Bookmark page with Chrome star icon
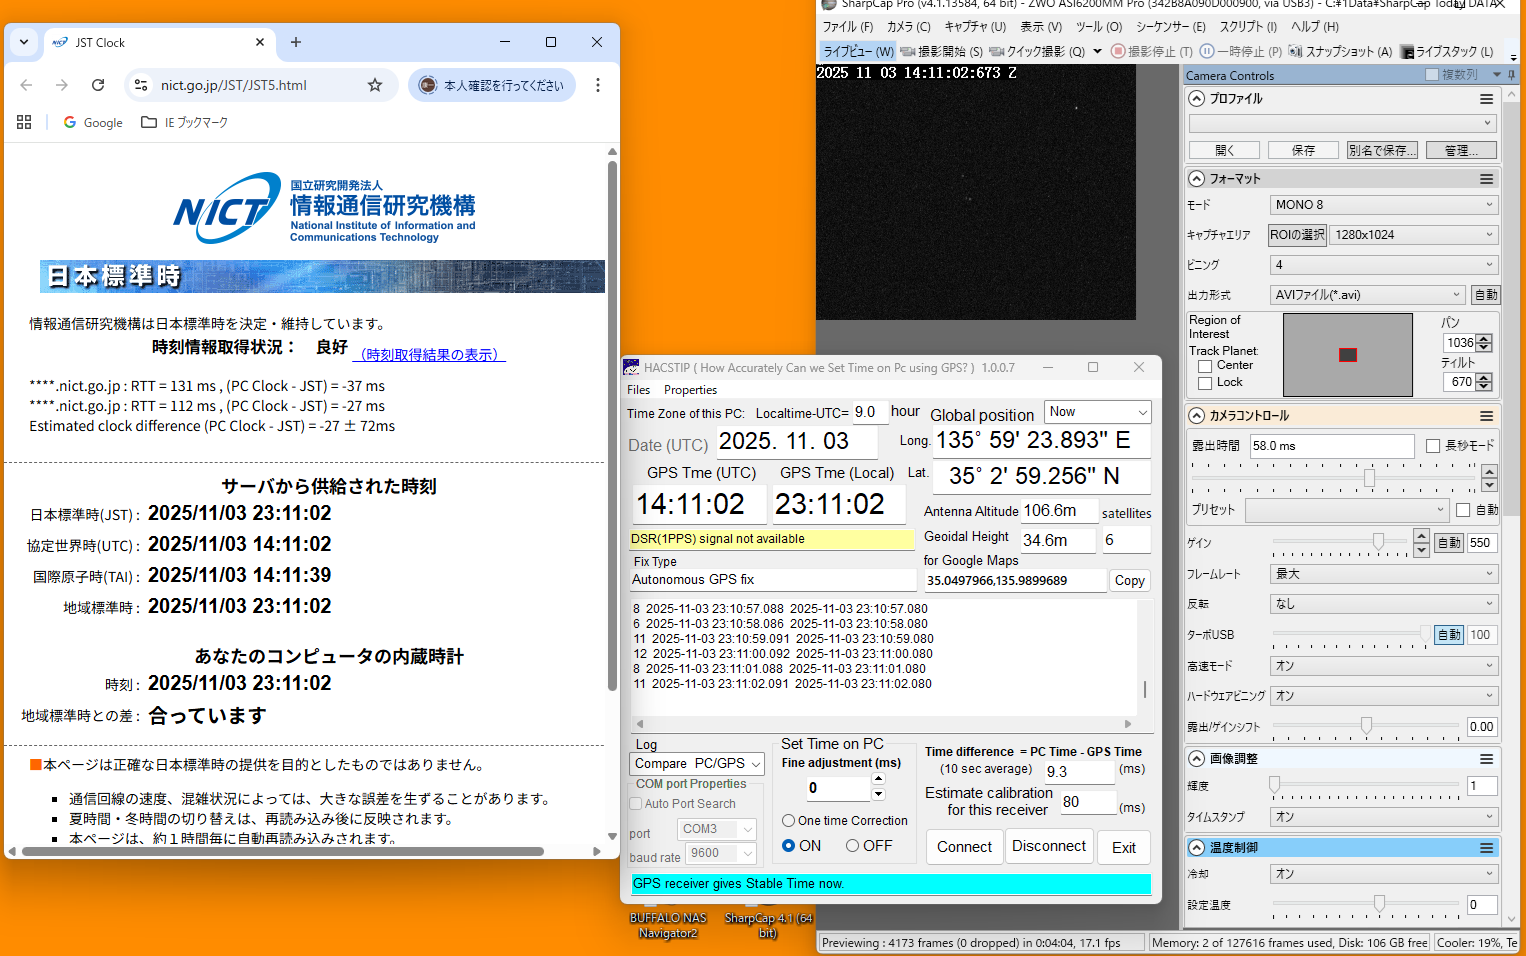Image resolution: width=1526 pixels, height=956 pixels. pyautogui.click(x=375, y=85)
